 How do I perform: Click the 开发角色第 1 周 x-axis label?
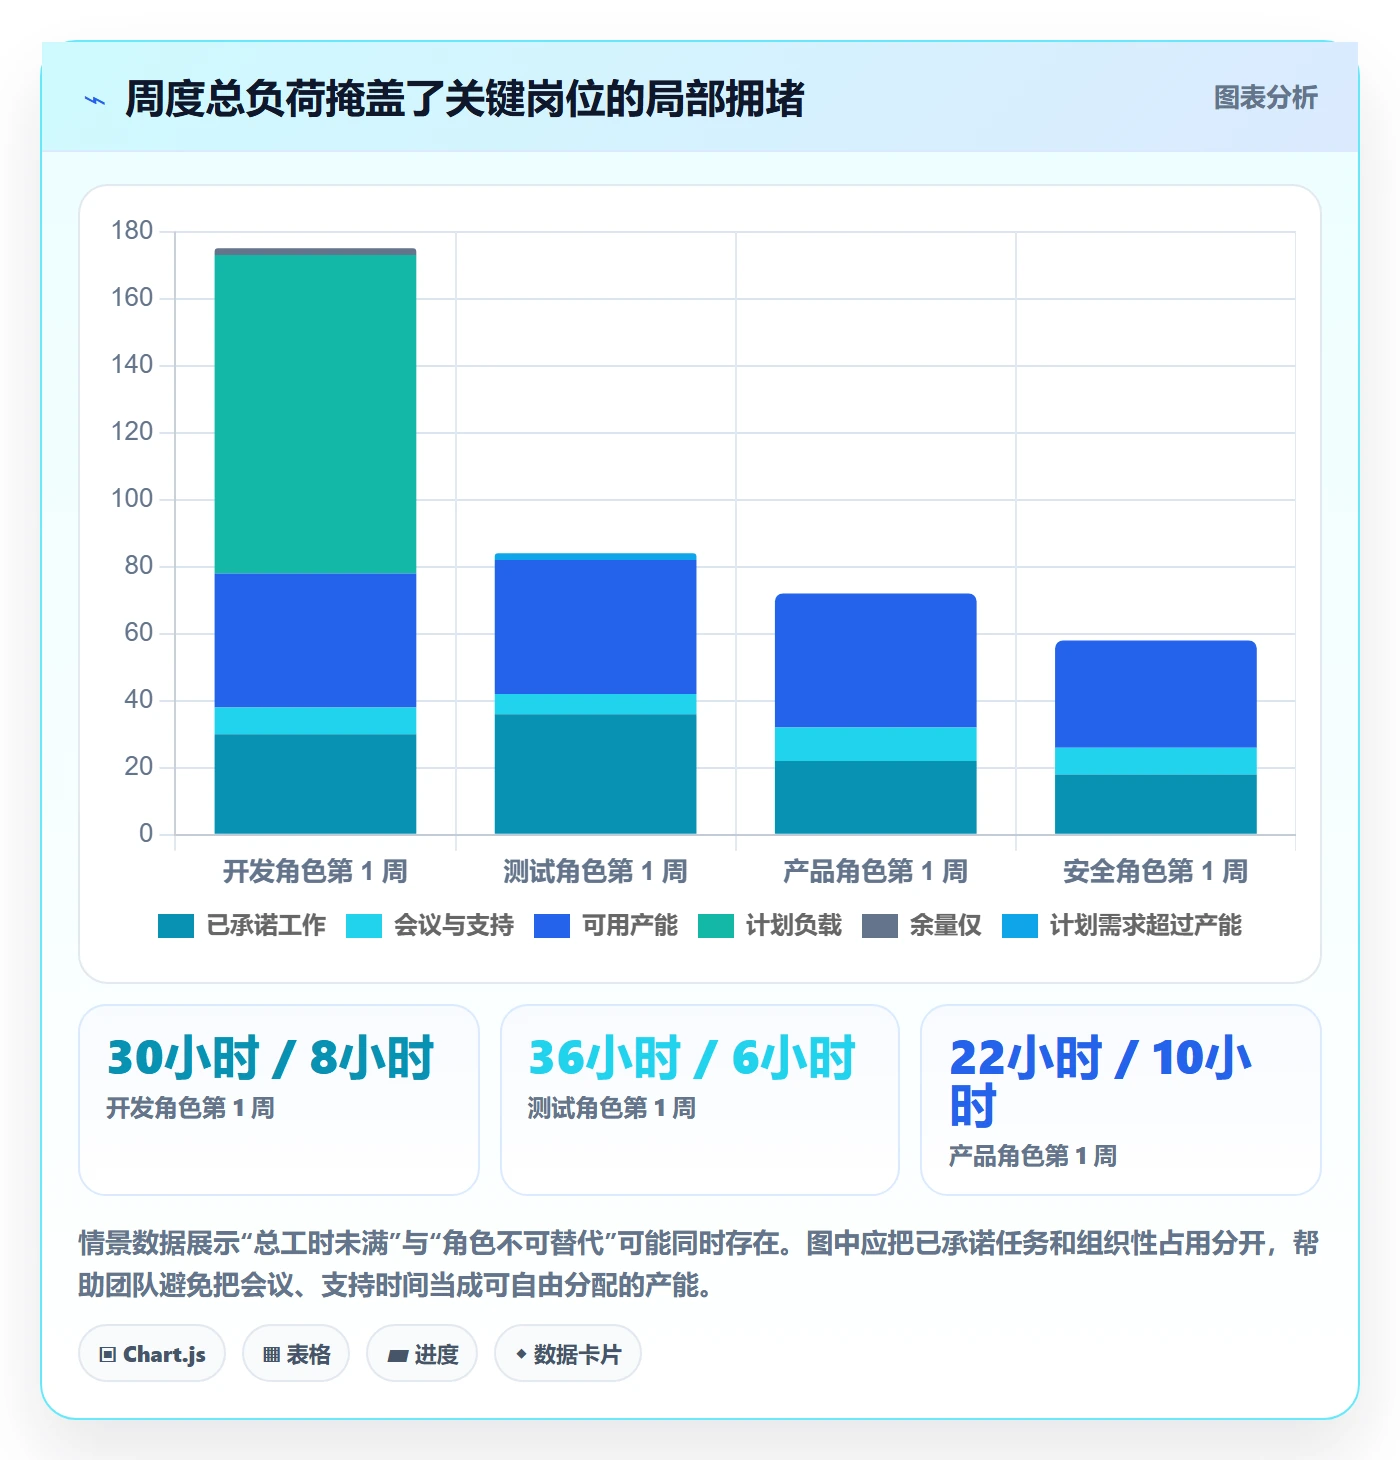(x=315, y=872)
